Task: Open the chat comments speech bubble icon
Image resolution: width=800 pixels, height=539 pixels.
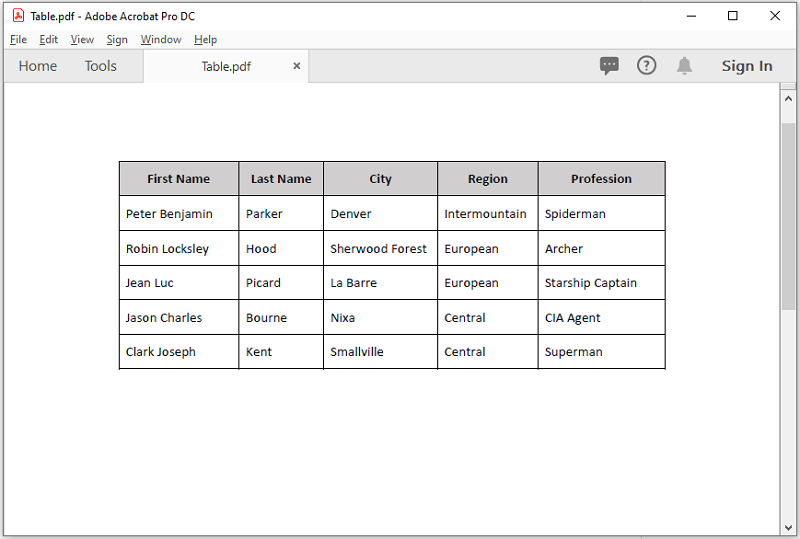Action: coord(609,65)
